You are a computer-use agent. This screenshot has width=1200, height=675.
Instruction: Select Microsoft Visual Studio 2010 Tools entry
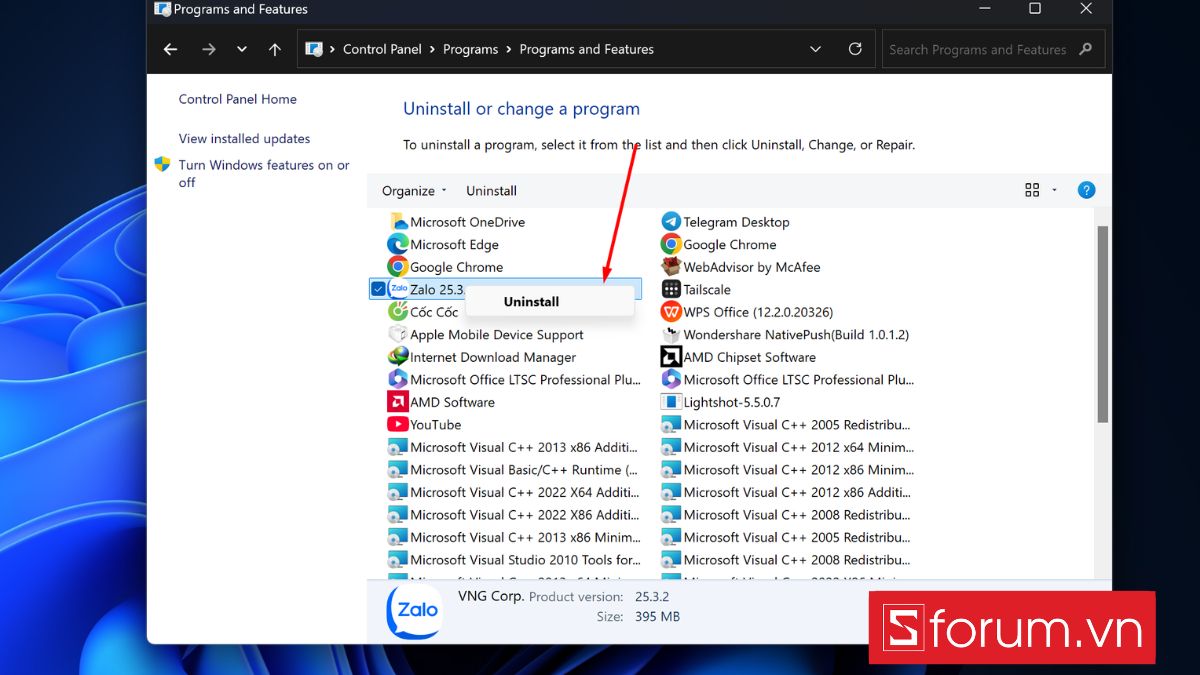[x=514, y=560]
